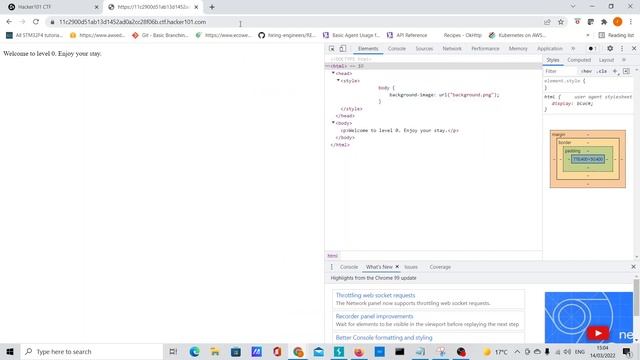
Task: Open Microsoft Edge from the taskbar
Action: coord(194,351)
